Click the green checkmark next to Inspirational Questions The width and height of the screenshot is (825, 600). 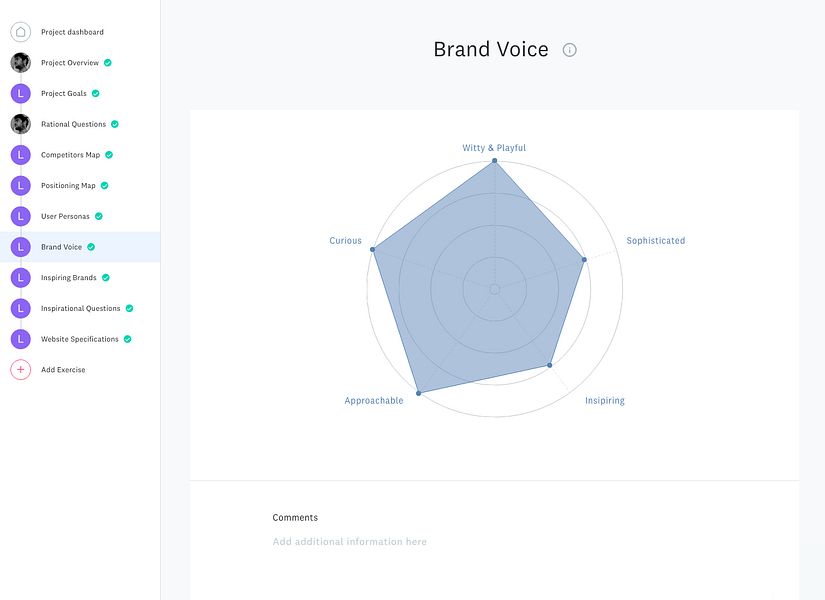(x=130, y=309)
